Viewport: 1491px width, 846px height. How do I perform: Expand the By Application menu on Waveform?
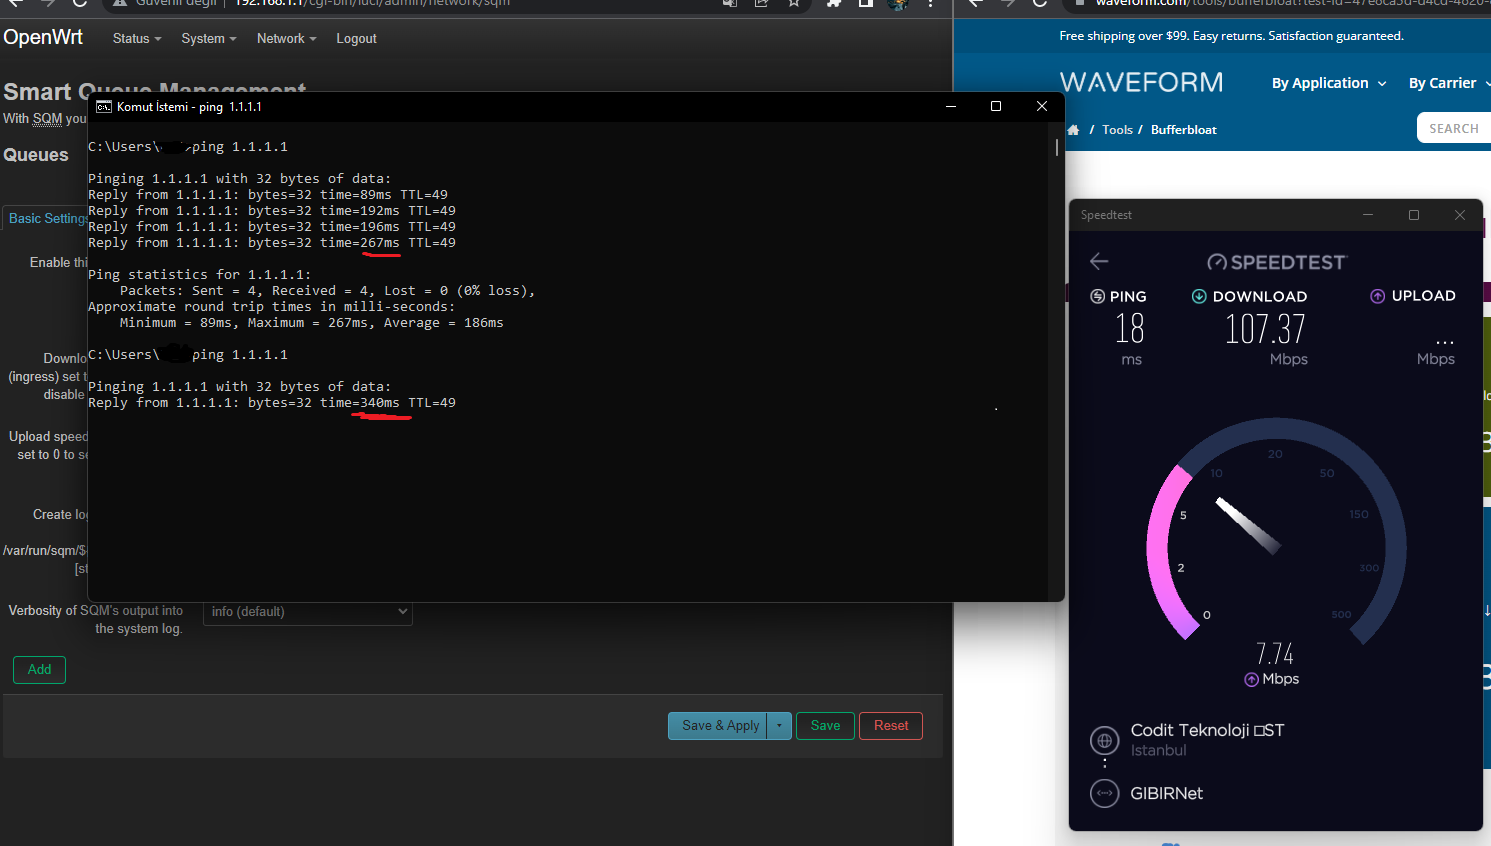click(1329, 83)
